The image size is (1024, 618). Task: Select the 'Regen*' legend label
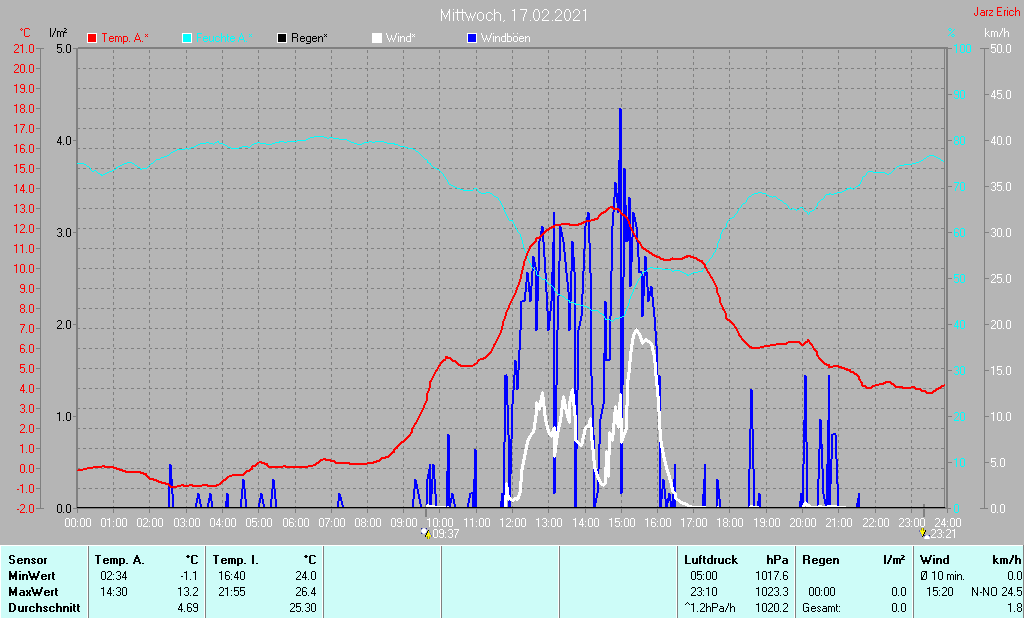[309, 38]
